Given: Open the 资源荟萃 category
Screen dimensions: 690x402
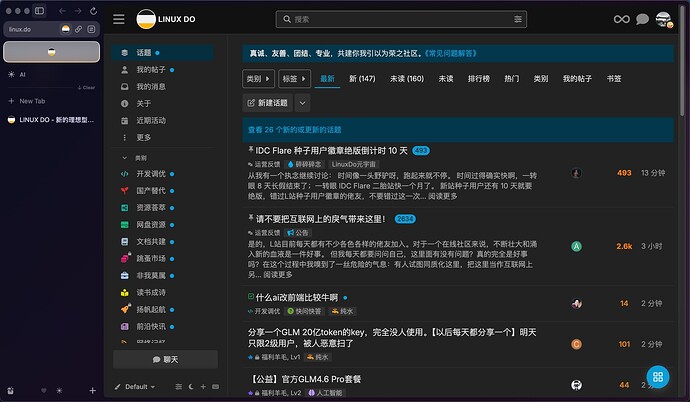Looking at the screenshot, I should [163, 208].
